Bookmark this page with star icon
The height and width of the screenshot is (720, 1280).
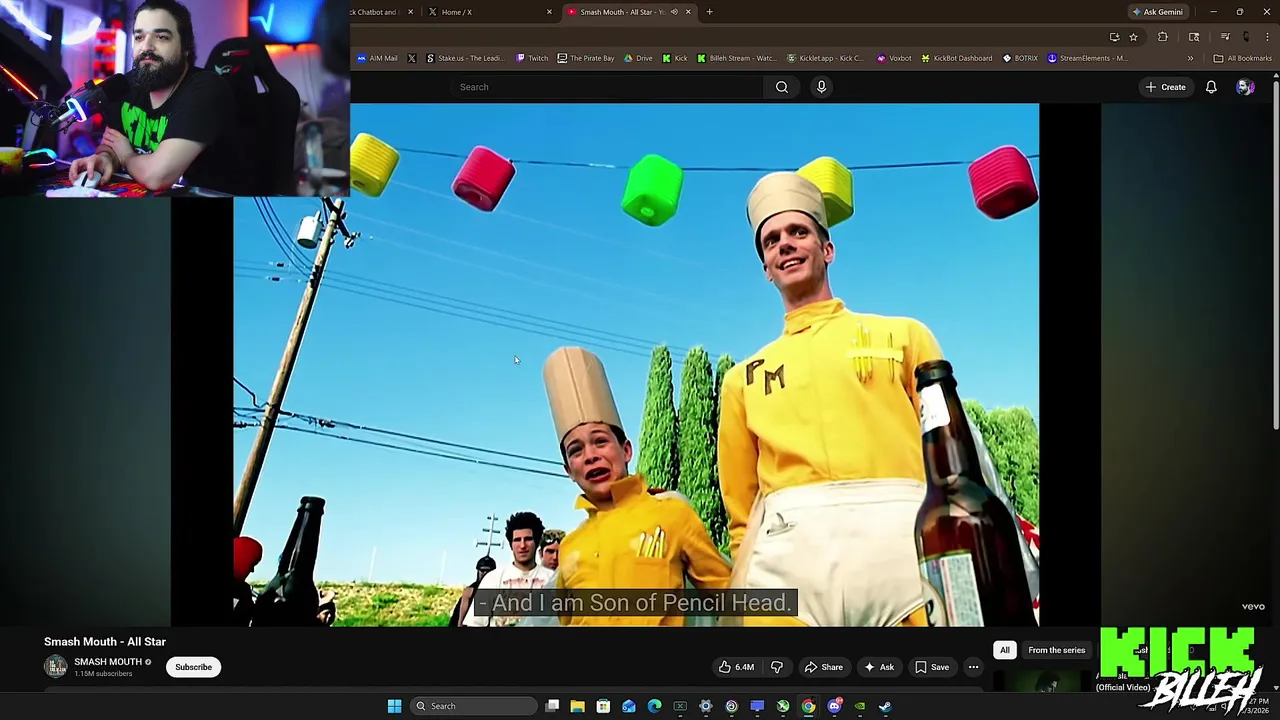(x=1133, y=37)
